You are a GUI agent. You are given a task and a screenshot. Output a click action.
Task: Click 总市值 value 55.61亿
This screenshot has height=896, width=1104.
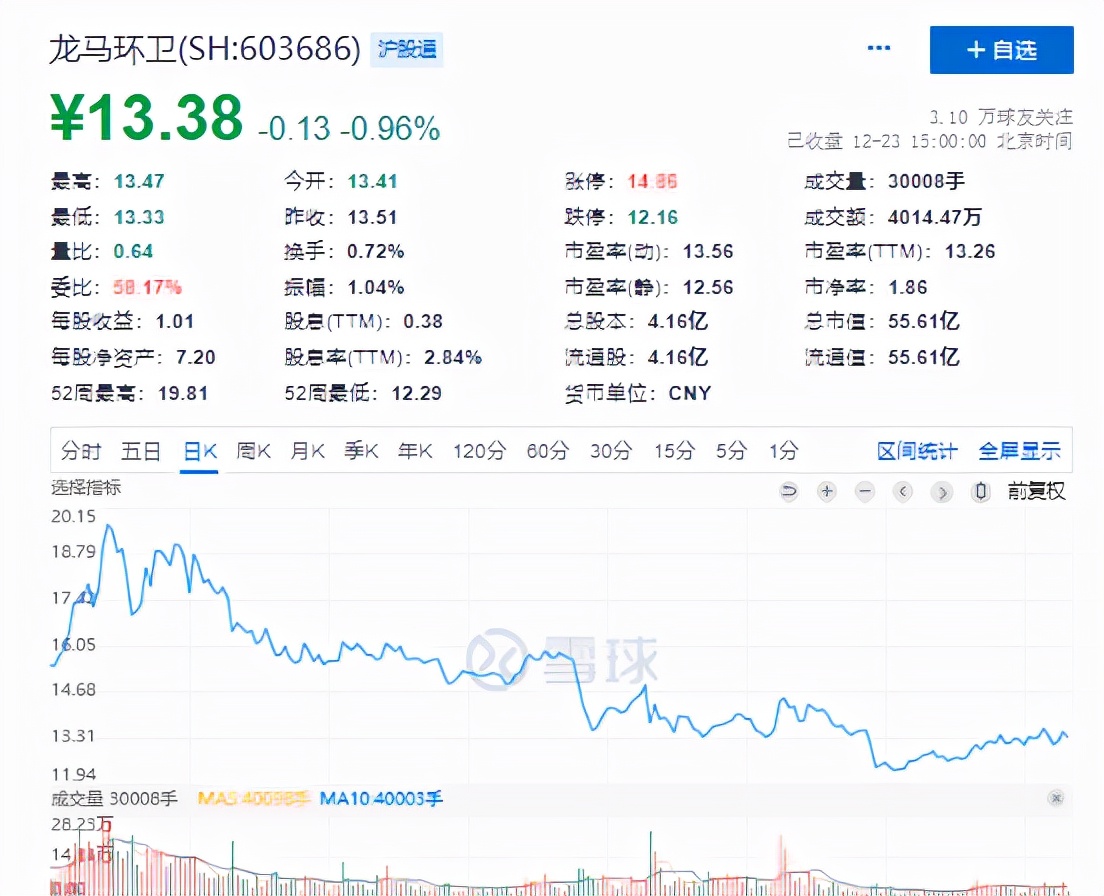point(923,322)
